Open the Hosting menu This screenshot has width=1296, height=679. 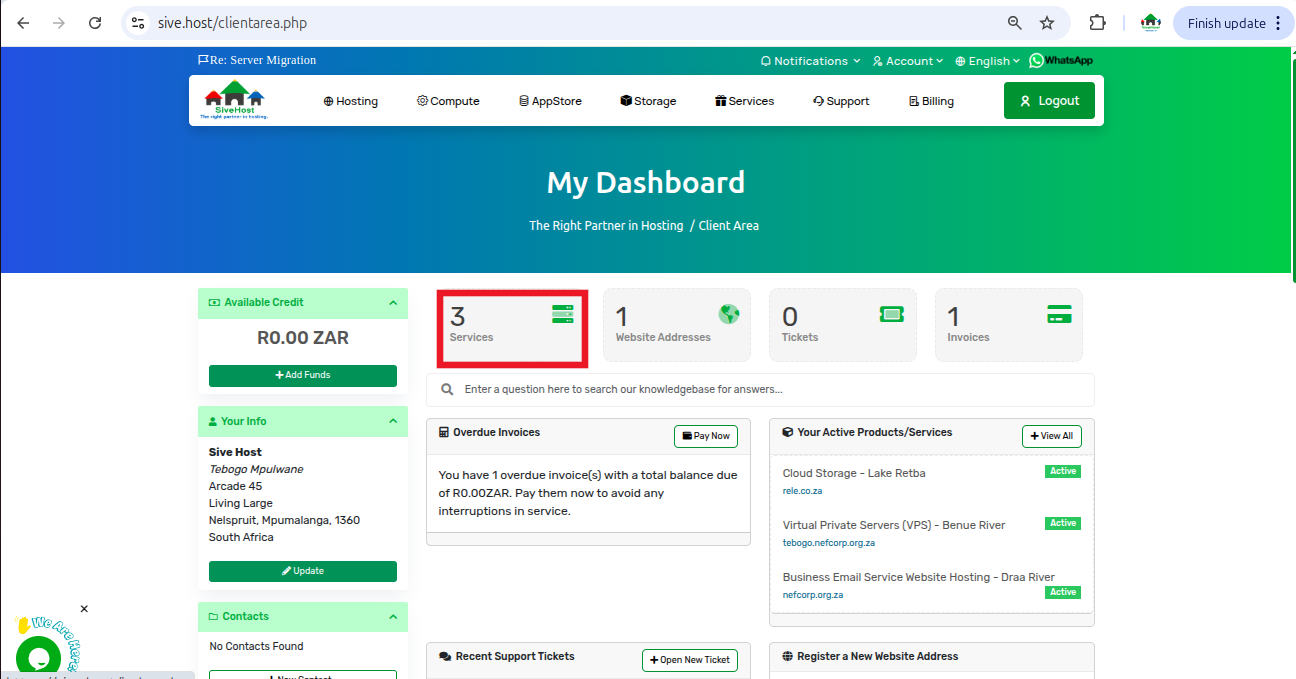click(x=351, y=101)
